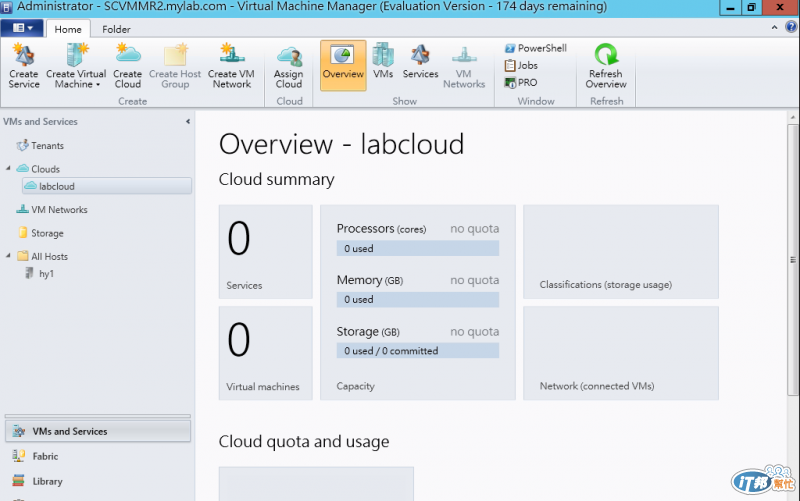Click the Virtual machines count tile
The height and width of the screenshot is (501, 800).
point(265,353)
